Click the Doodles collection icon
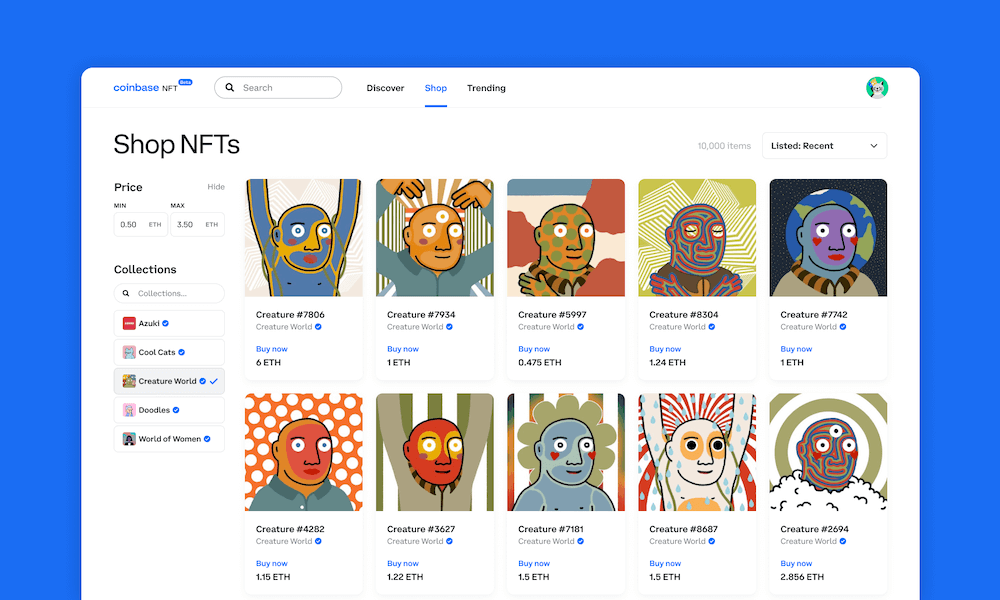The image size is (1000, 600). 129,410
